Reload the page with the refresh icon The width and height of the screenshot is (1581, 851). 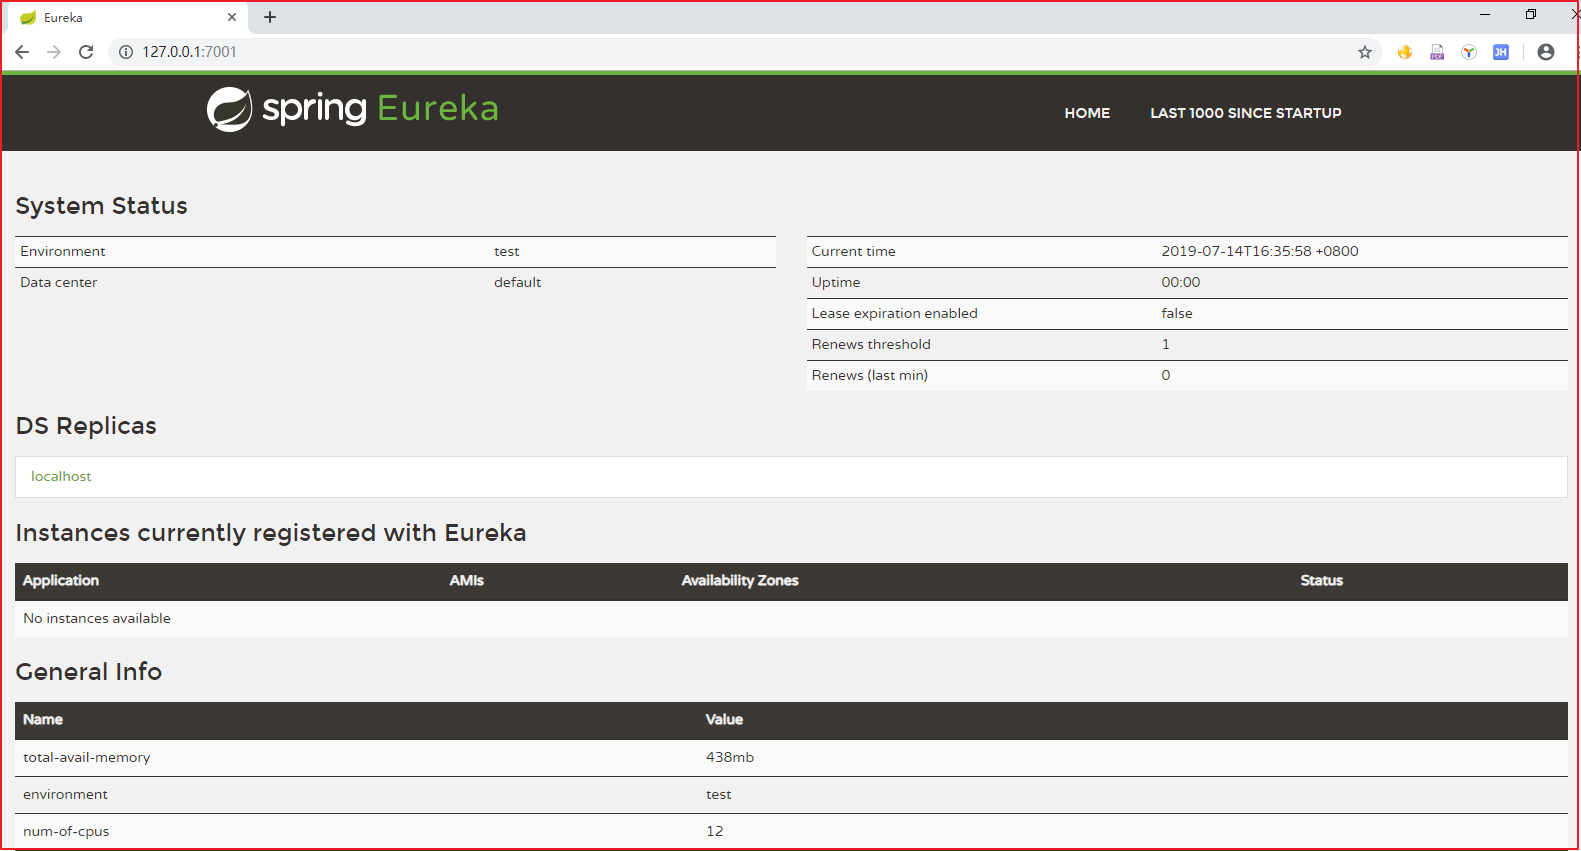click(86, 52)
